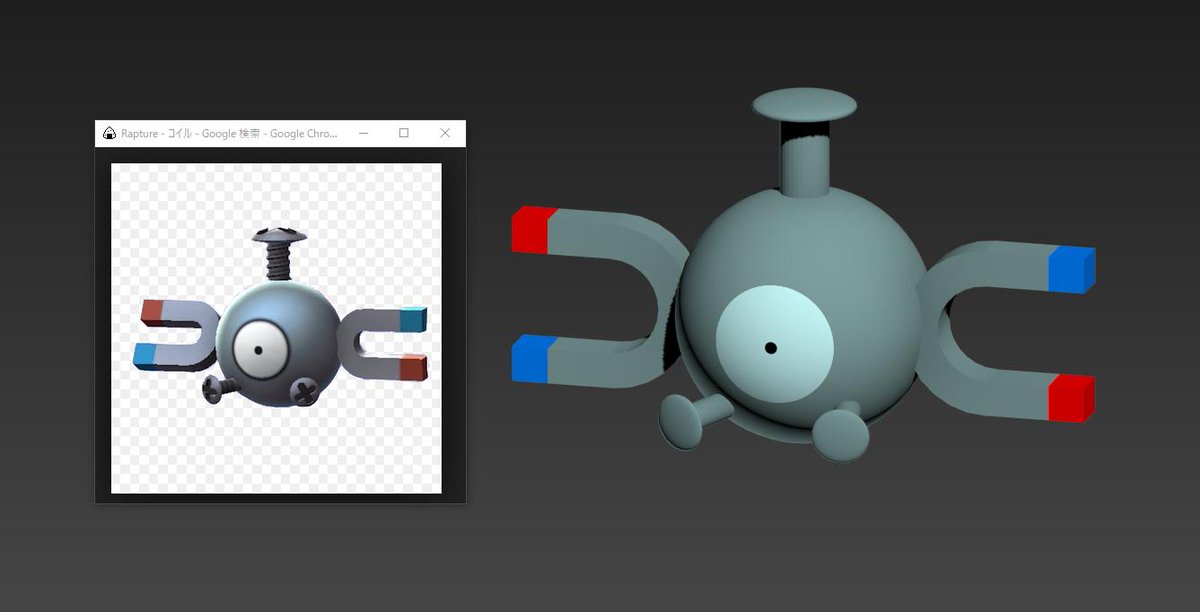This screenshot has width=1200, height=612.
Task: Minimize the Rapture reference window
Action: [x=363, y=133]
